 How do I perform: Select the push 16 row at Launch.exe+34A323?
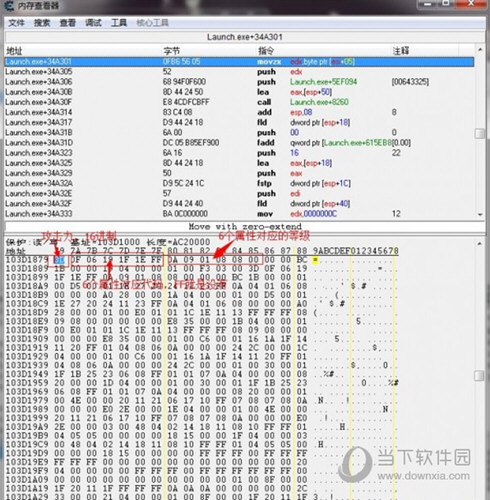coord(239,153)
